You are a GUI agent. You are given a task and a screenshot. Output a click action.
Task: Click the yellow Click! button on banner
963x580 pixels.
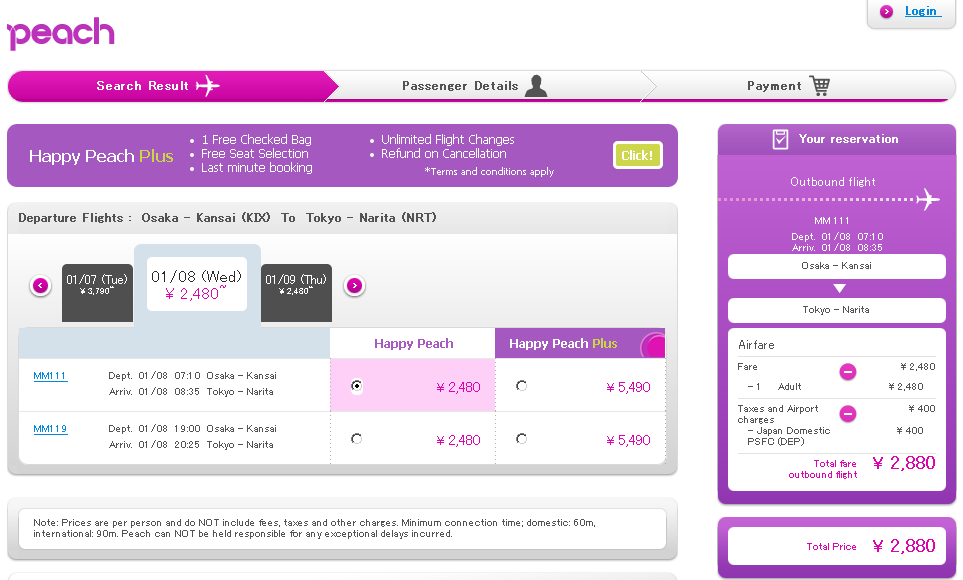637,155
